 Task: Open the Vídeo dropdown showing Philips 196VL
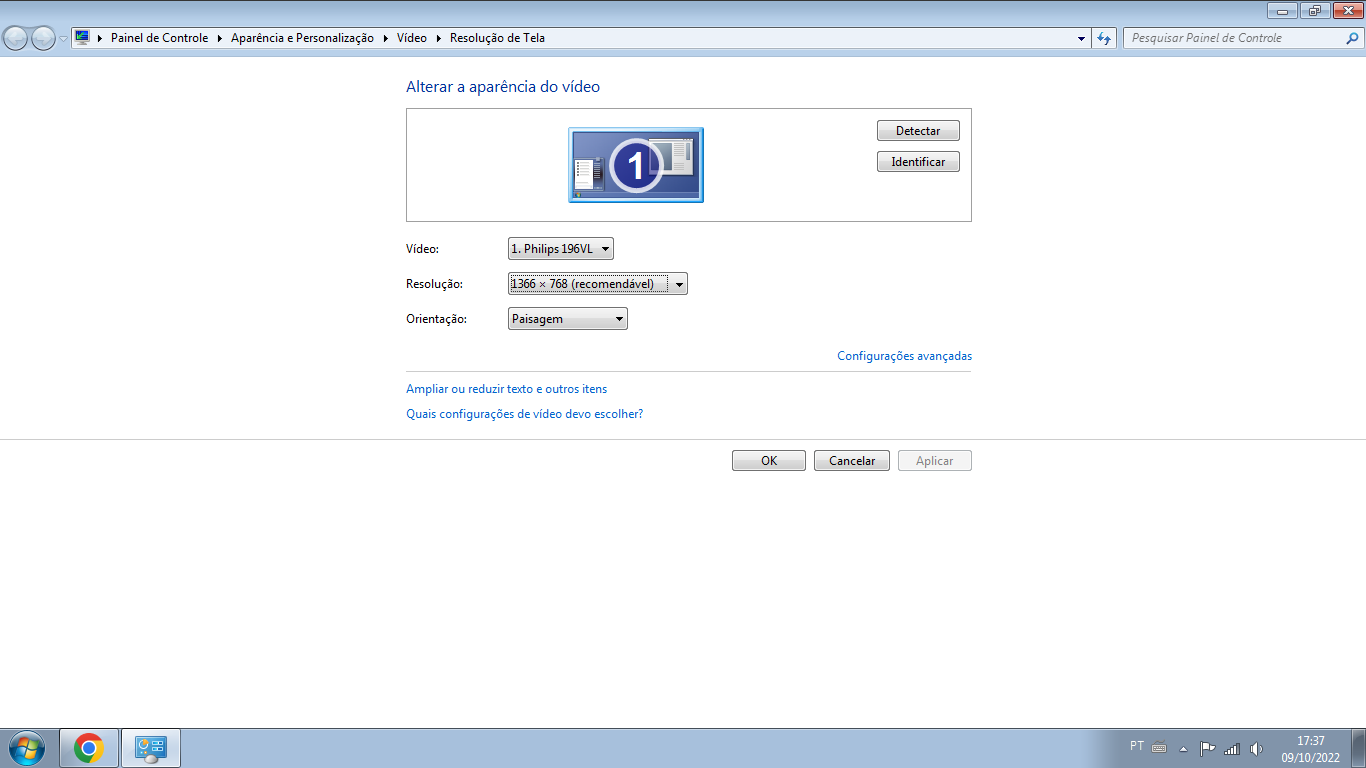coord(561,249)
